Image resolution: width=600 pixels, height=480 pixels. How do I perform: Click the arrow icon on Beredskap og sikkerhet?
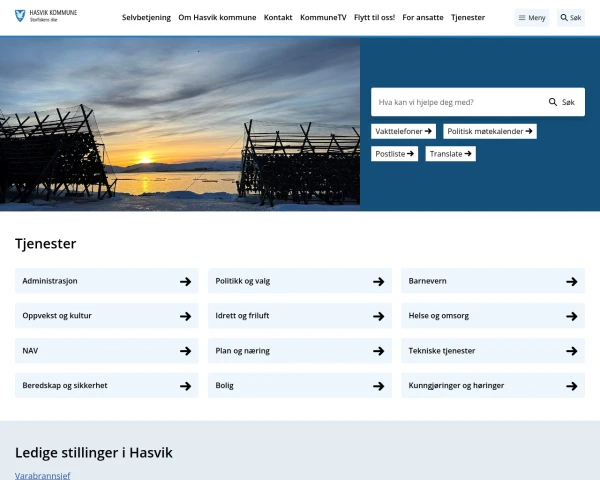tap(186, 386)
